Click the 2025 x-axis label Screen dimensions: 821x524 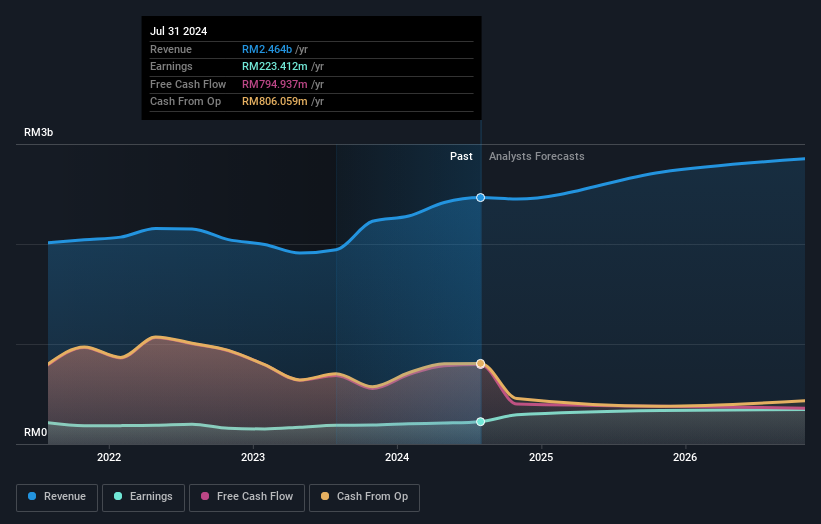pos(541,457)
